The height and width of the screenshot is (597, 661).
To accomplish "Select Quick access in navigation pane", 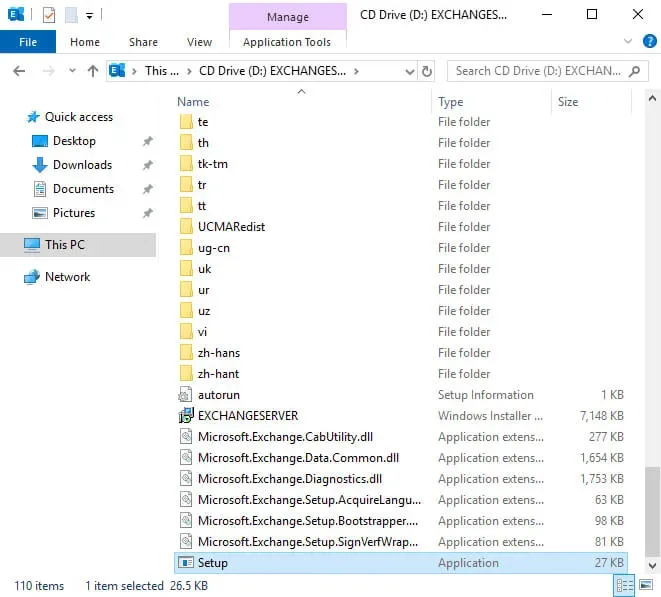I will pos(79,117).
